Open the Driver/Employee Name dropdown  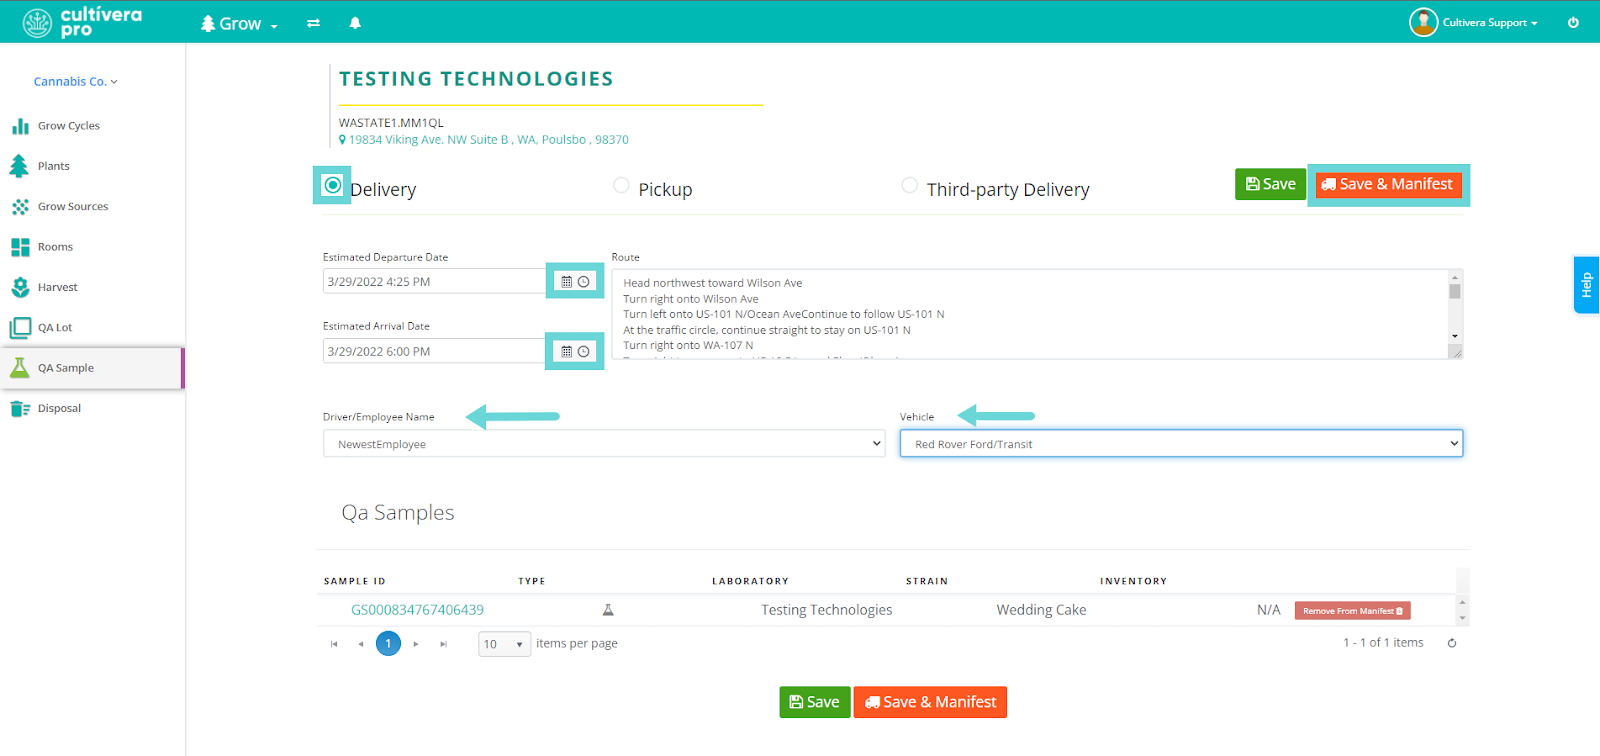[x=604, y=444]
